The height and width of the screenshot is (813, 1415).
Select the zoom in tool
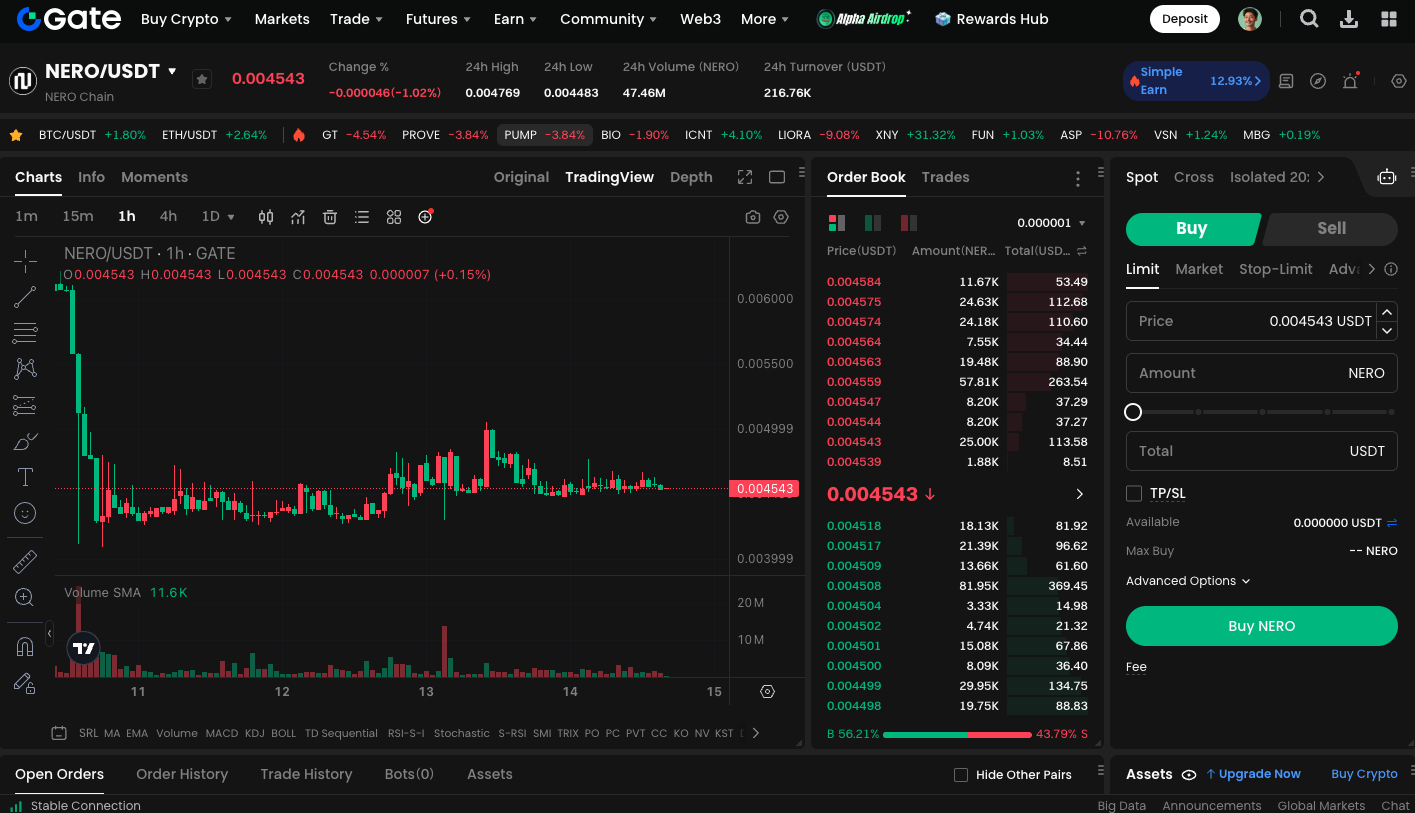click(25, 597)
